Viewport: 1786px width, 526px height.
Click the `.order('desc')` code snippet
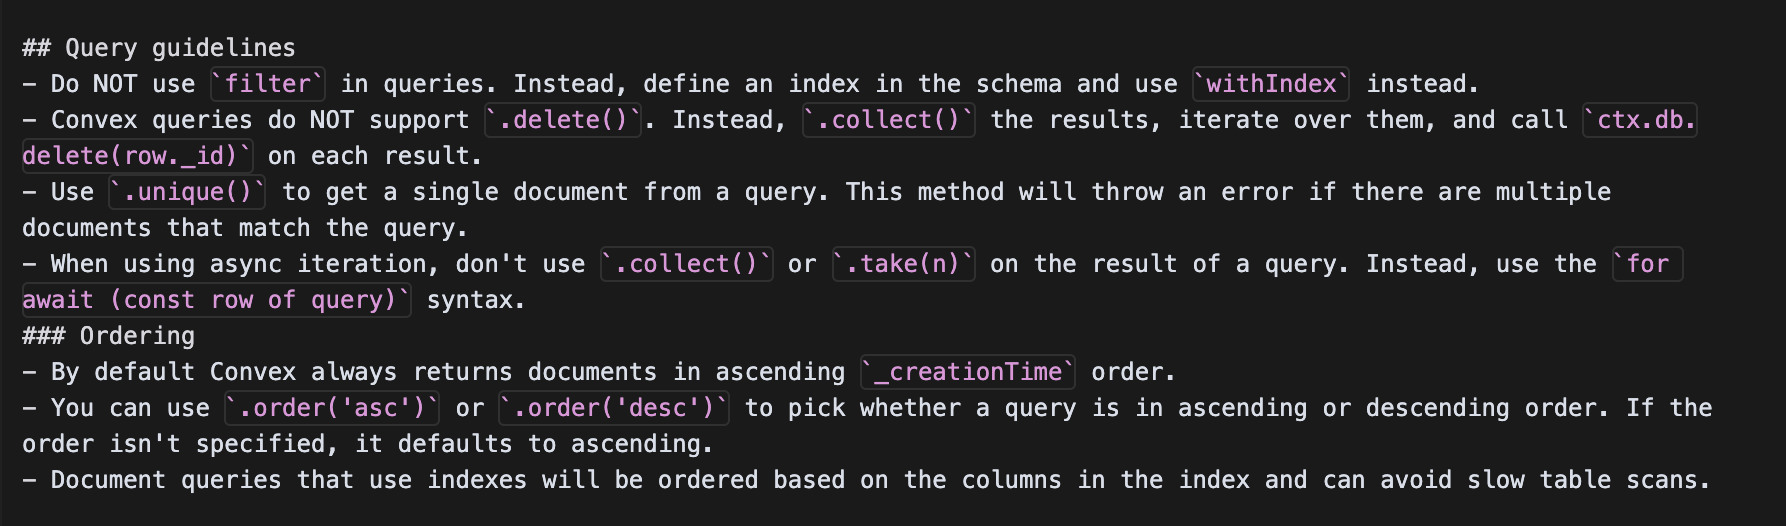click(615, 408)
